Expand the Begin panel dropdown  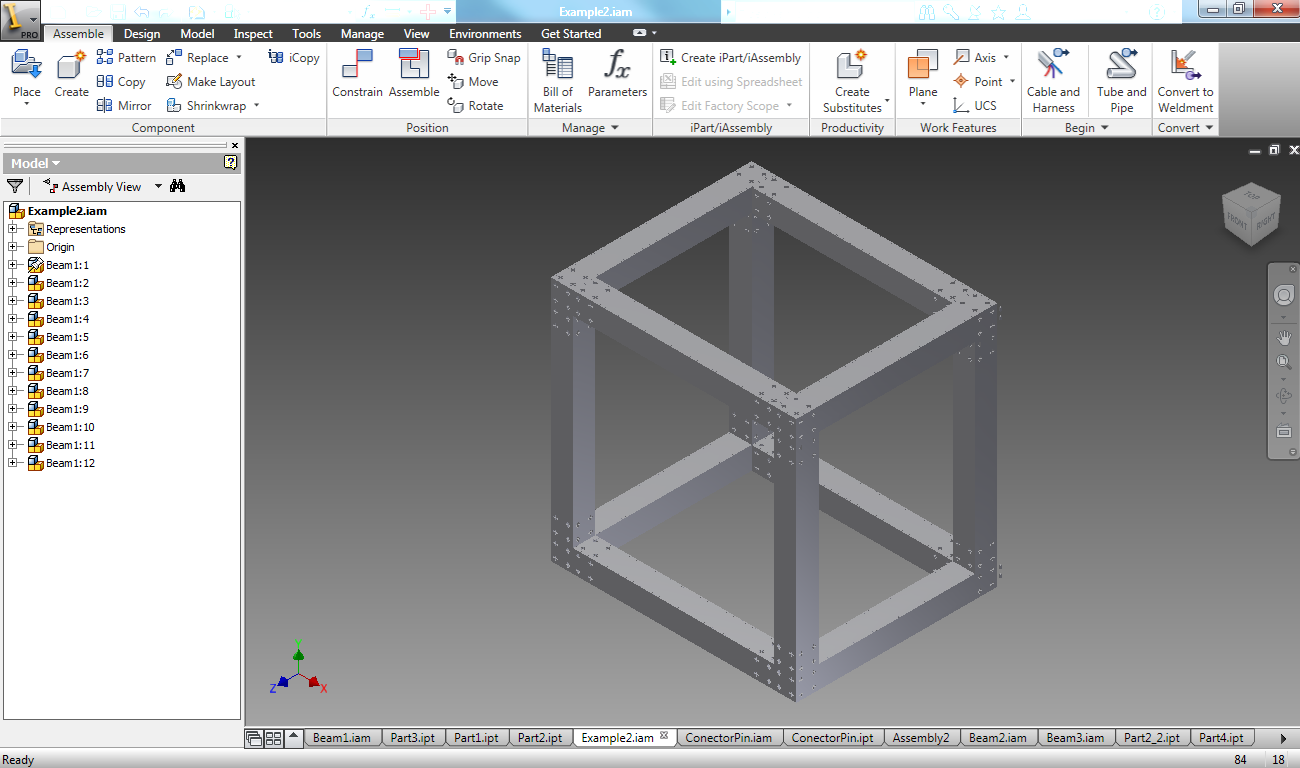pos(1104,128)
